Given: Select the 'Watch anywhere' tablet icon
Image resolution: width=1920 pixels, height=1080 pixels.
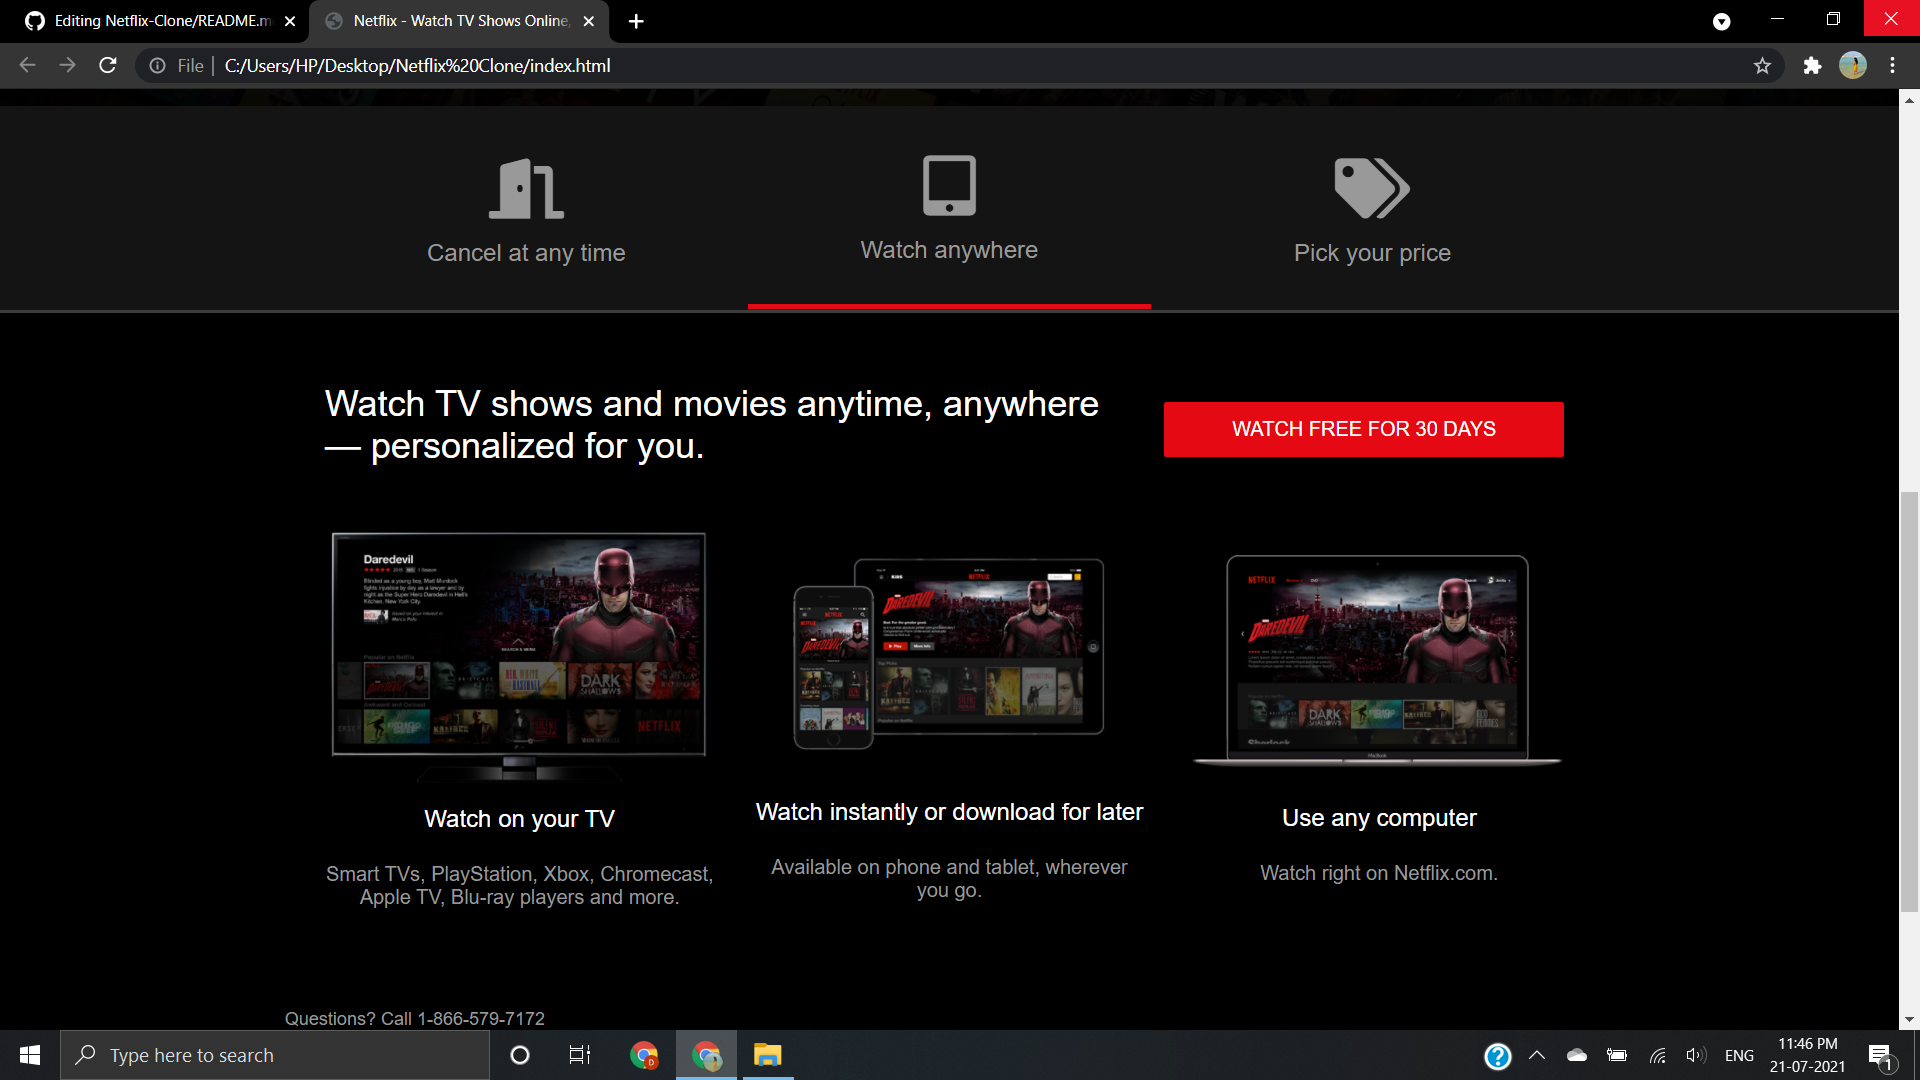Looking at the screenshot, I should point(948,185).
